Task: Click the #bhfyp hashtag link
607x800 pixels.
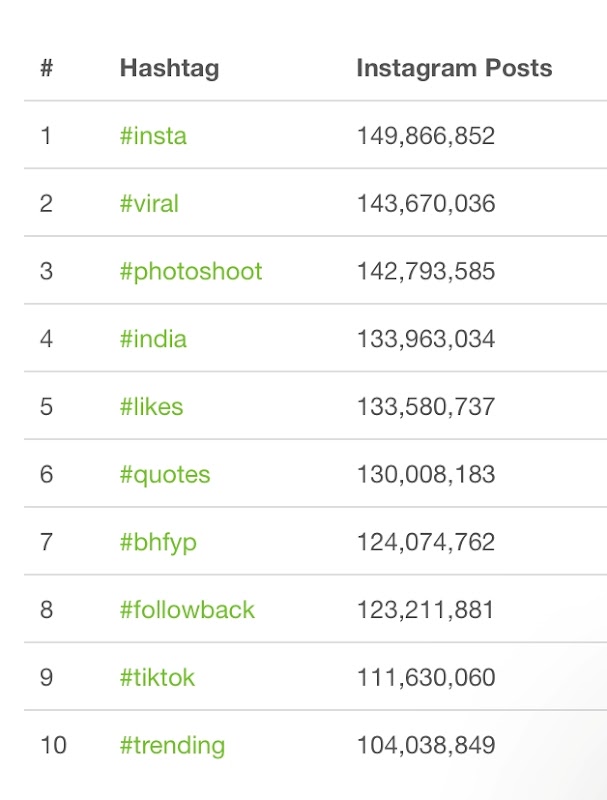Action: pyautogui.click(x=158, y=542)
